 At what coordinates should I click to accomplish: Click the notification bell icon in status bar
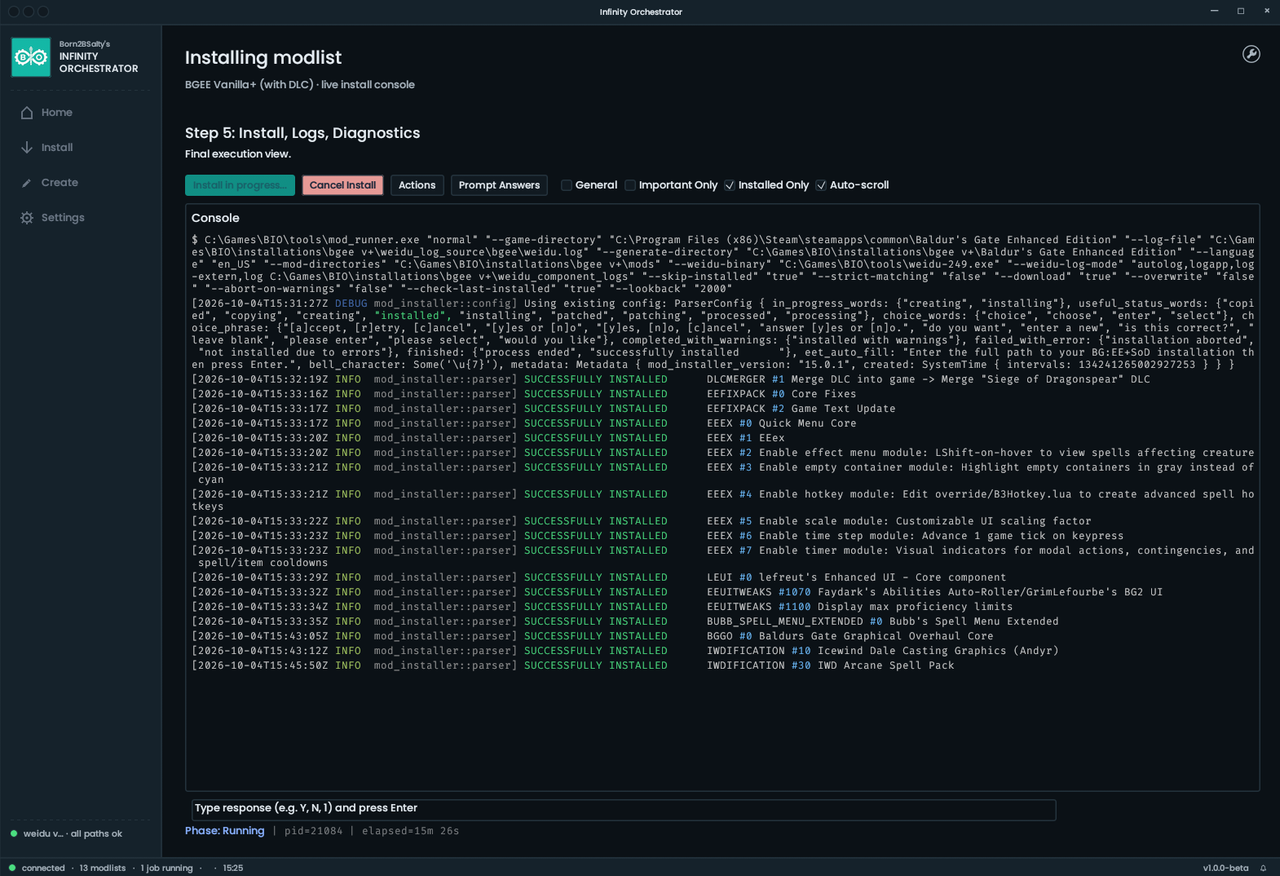(x=1263, y=868)
